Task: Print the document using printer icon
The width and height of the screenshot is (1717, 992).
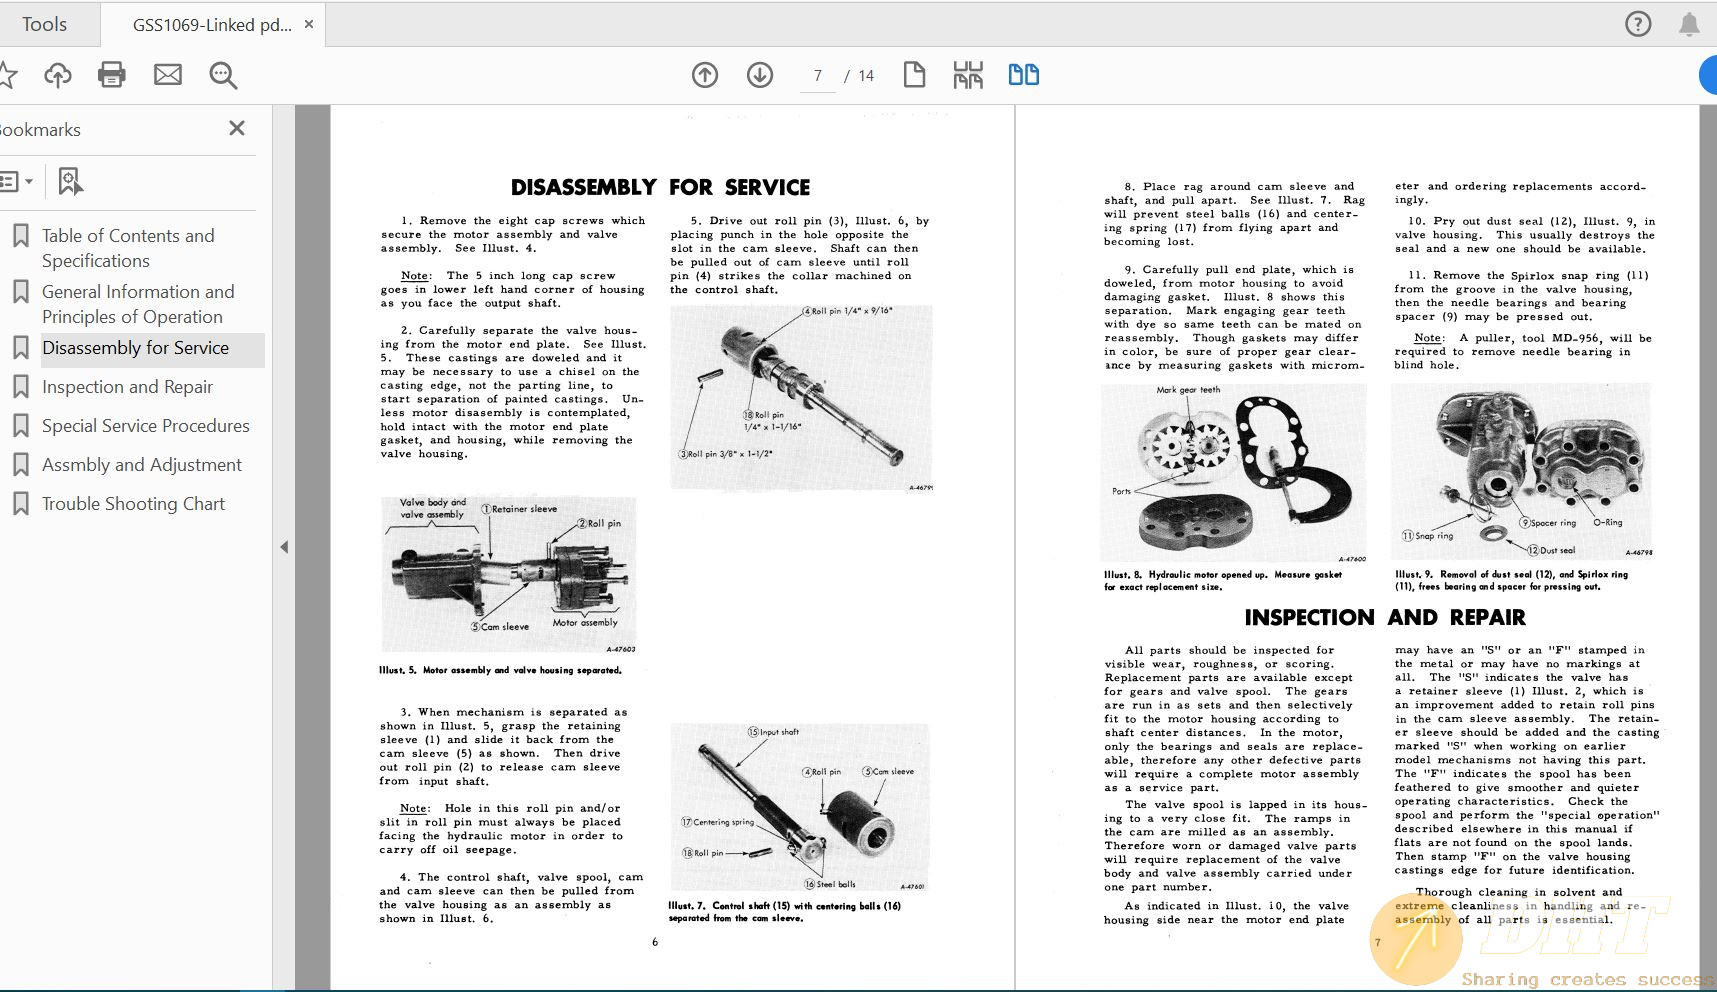Action: [112, 75]
